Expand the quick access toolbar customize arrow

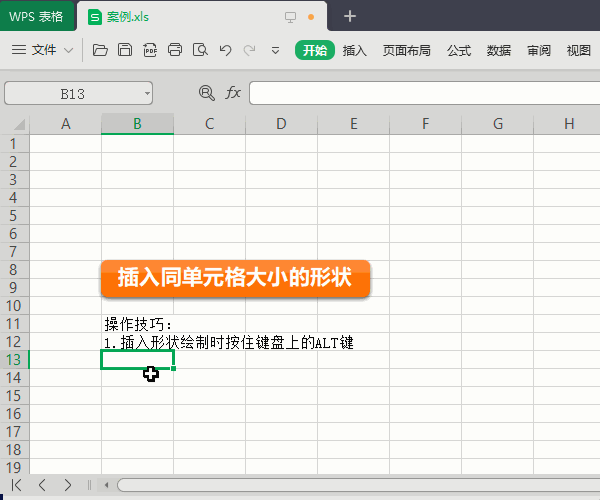click(x=275, y=50)
